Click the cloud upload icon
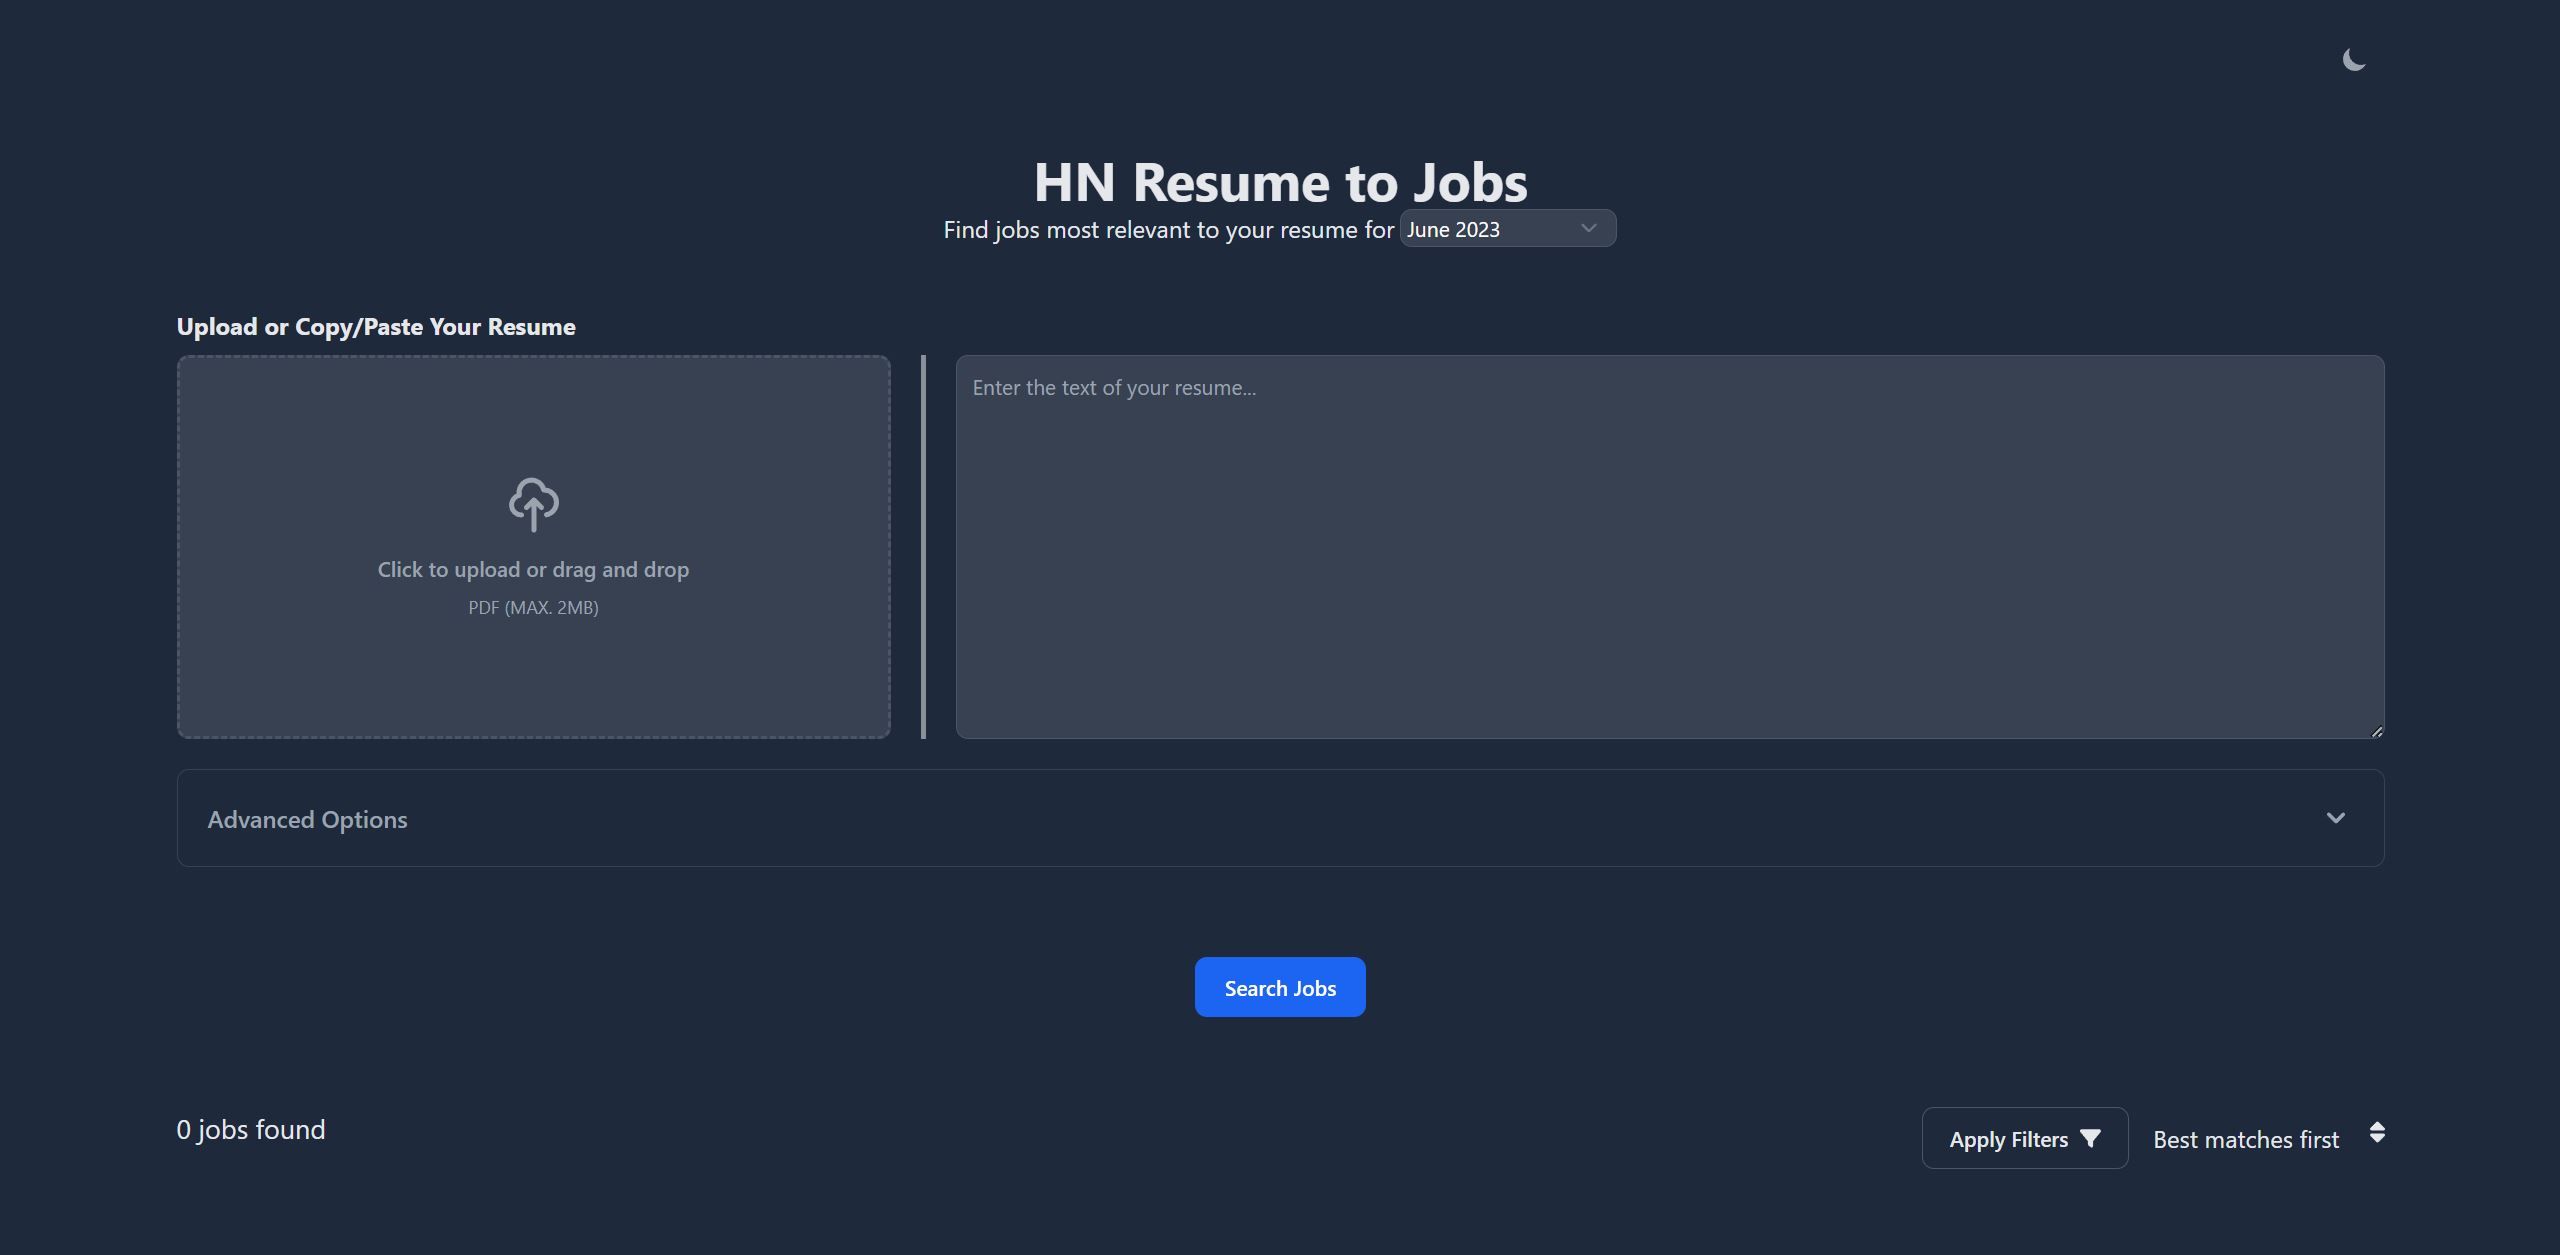The height and width of the screenshot is (1255, 2560). coord(534,501)
